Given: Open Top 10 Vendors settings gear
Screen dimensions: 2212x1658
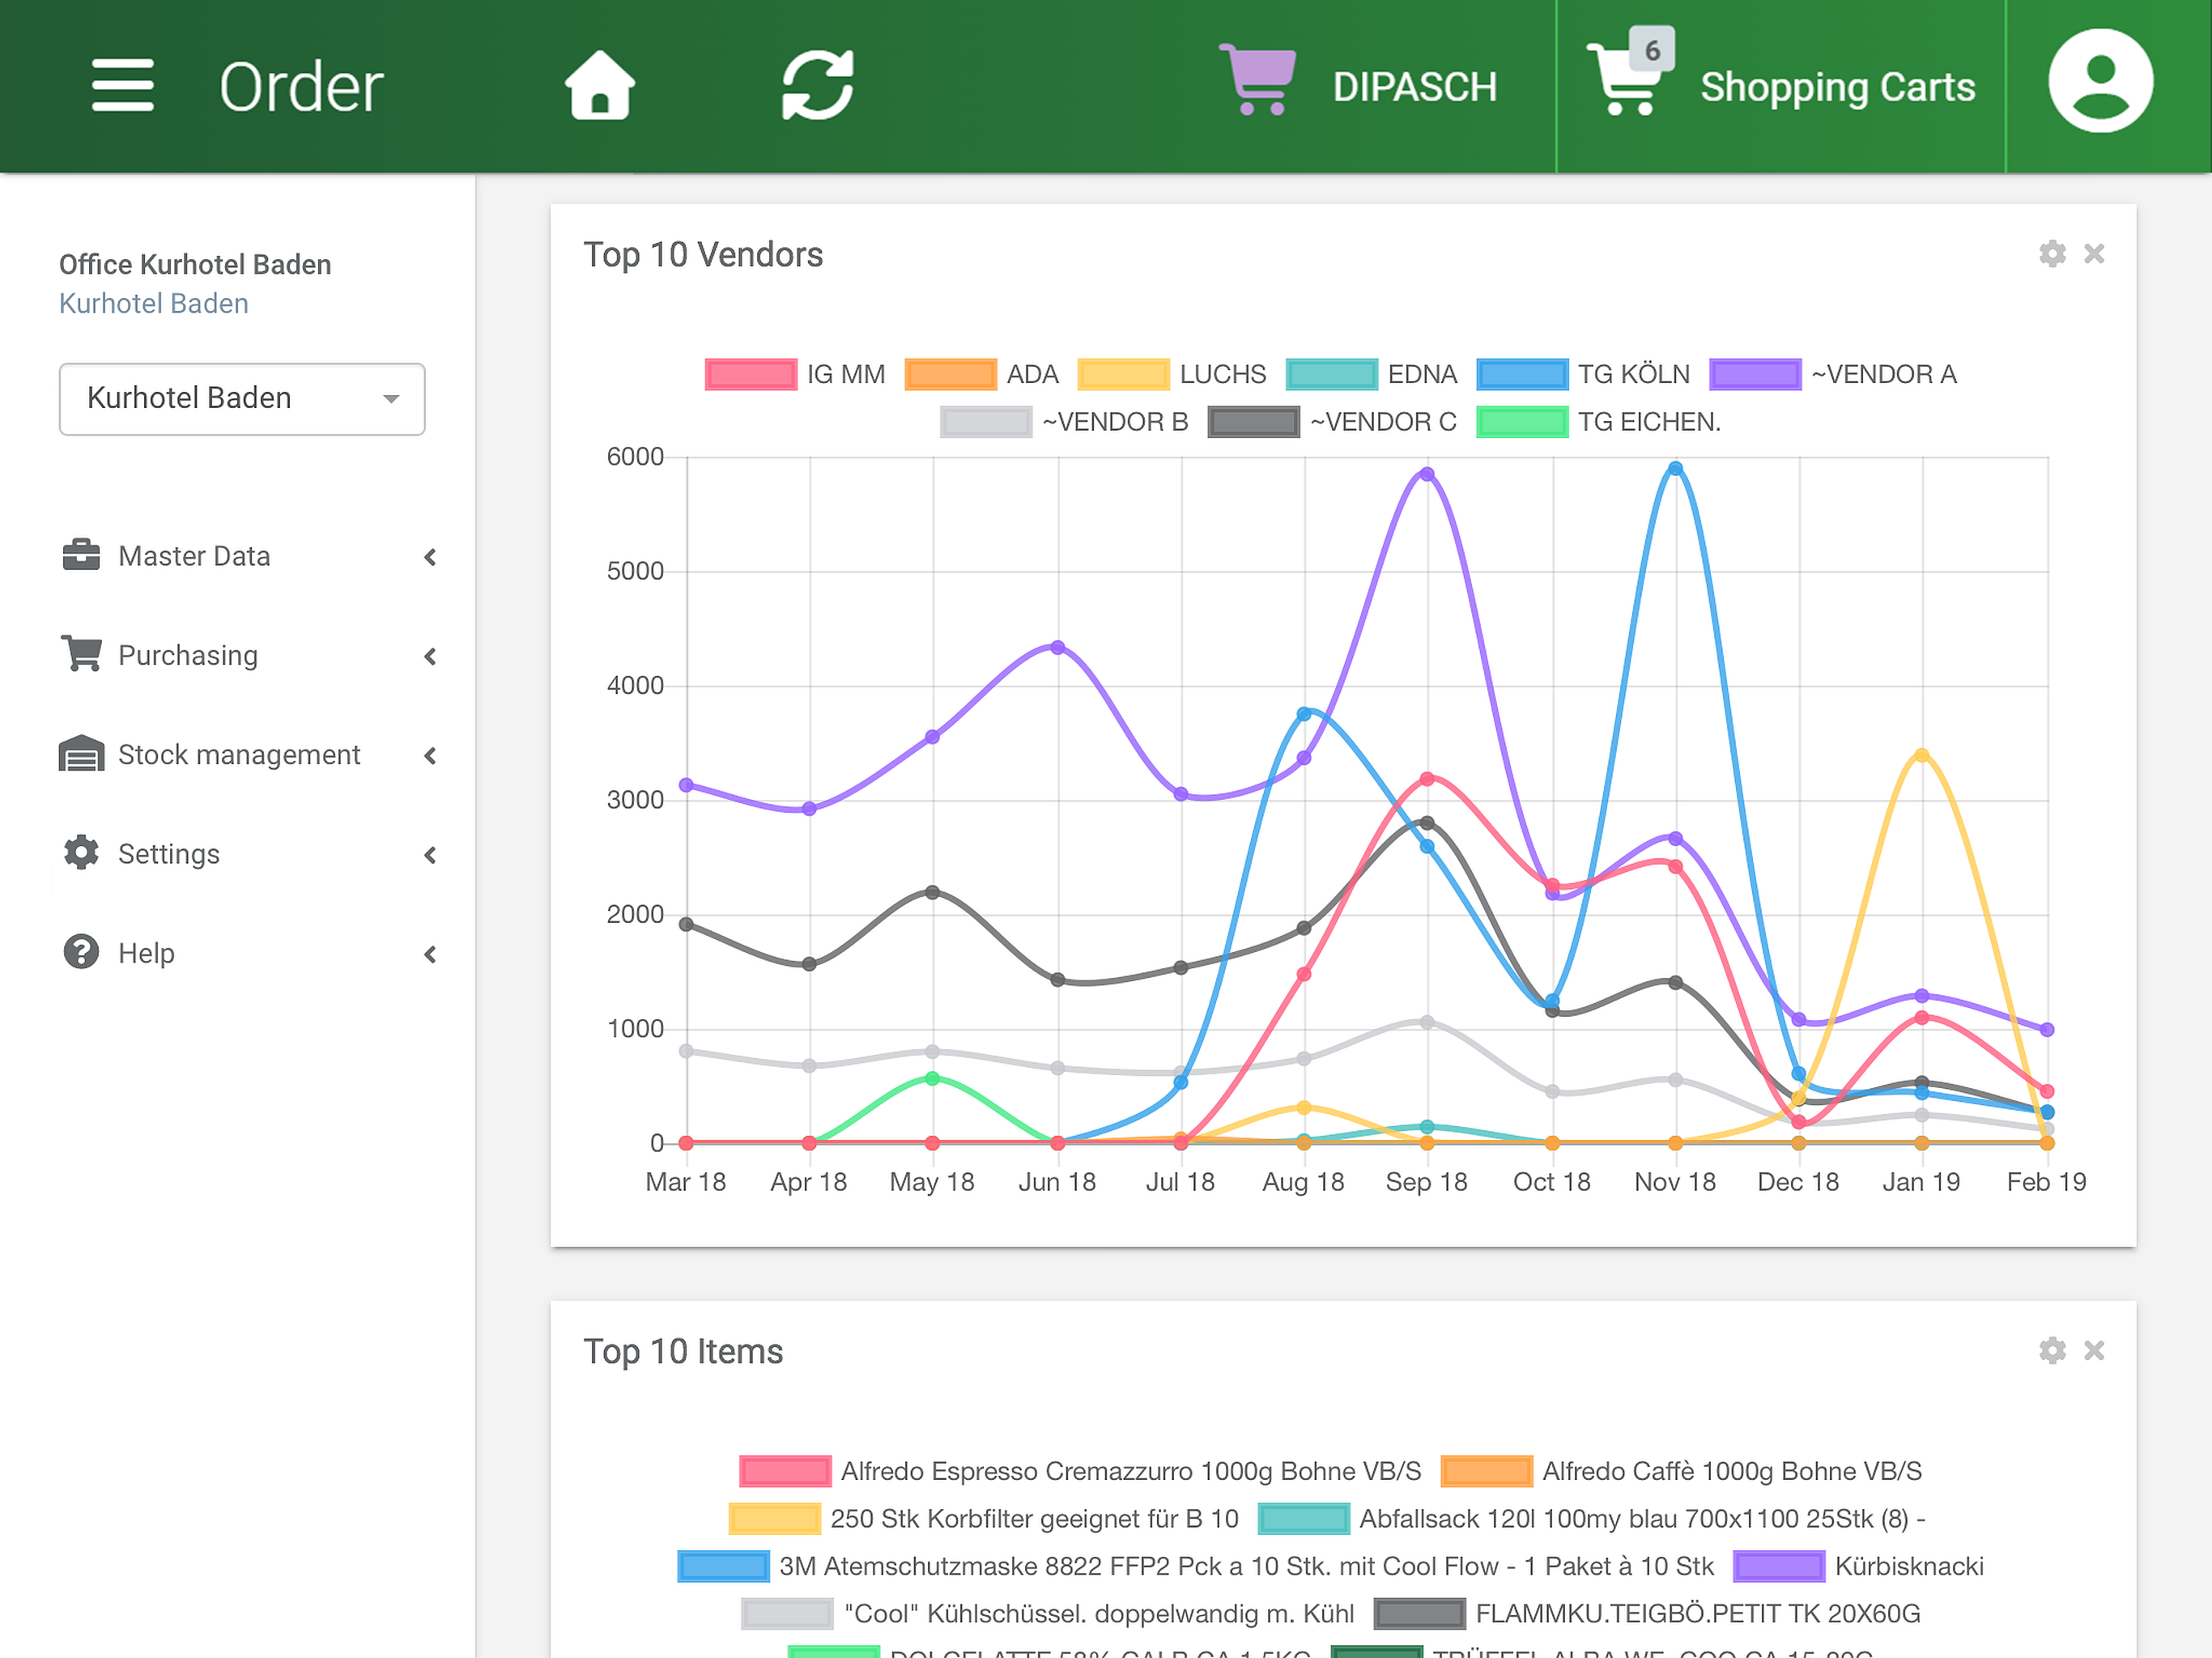Looking at the screenshot, I should point(2052,254).
